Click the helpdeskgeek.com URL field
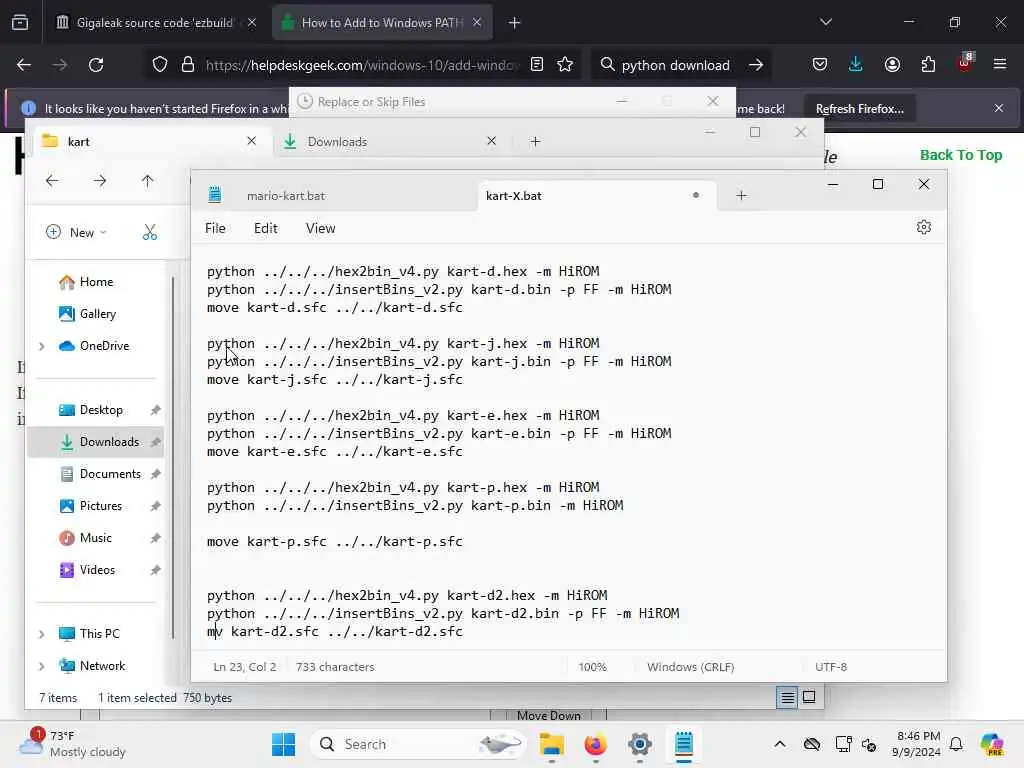The image size is (1024, 768). coord(362,65)
